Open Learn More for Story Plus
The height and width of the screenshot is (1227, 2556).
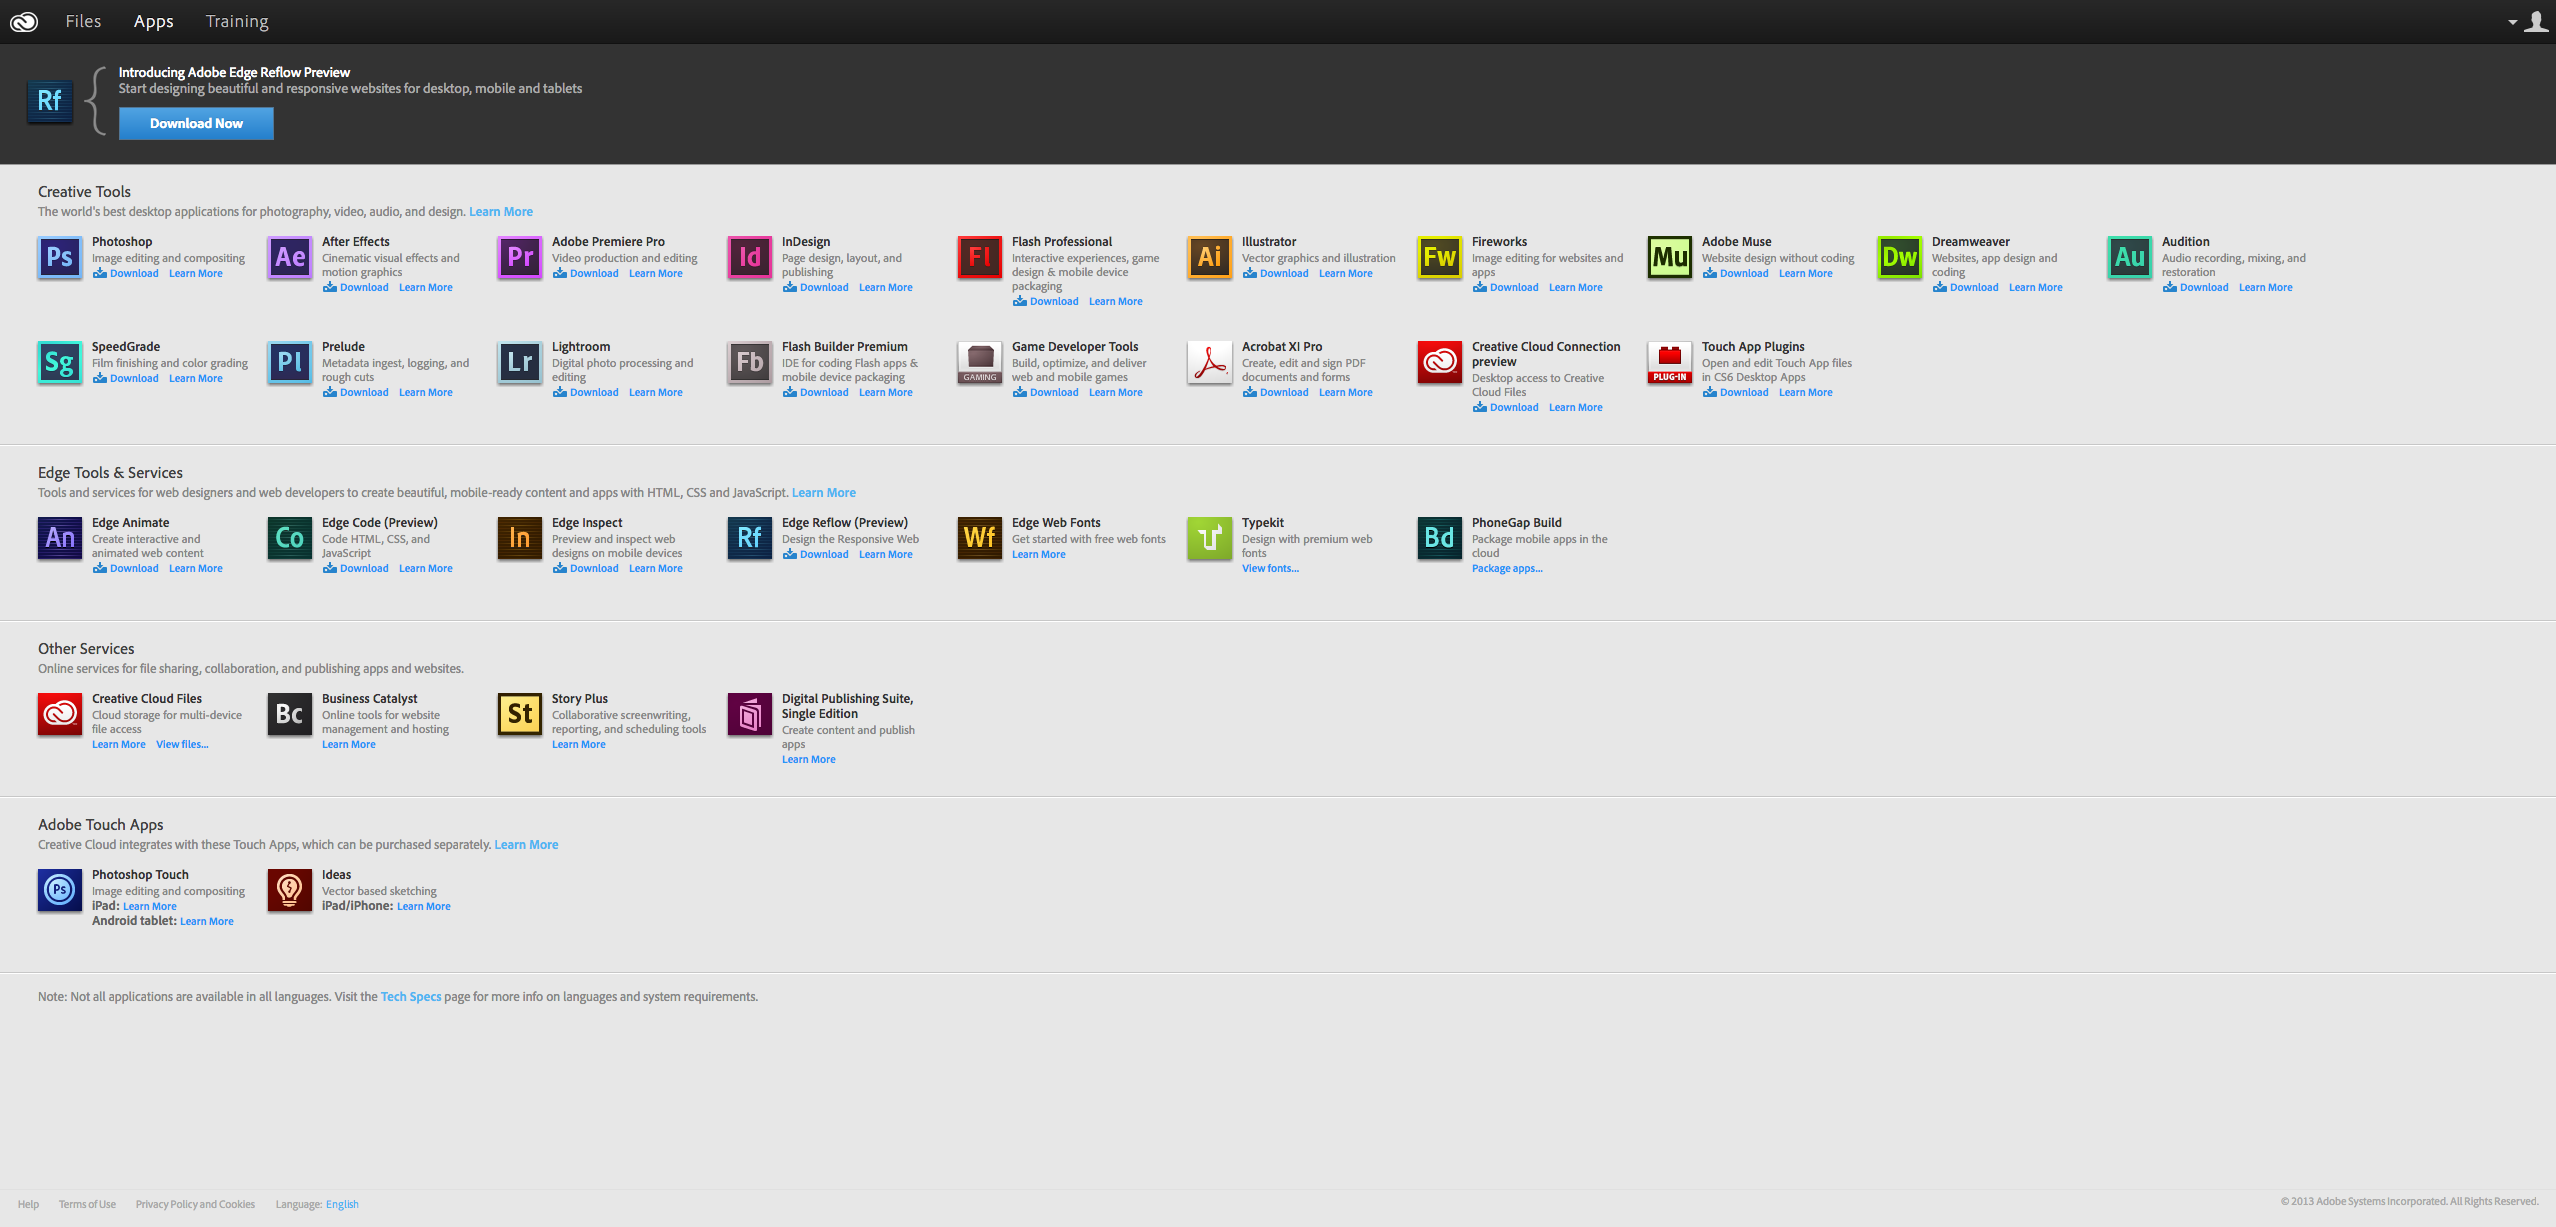pyautogui.click(x=578, y=745)
